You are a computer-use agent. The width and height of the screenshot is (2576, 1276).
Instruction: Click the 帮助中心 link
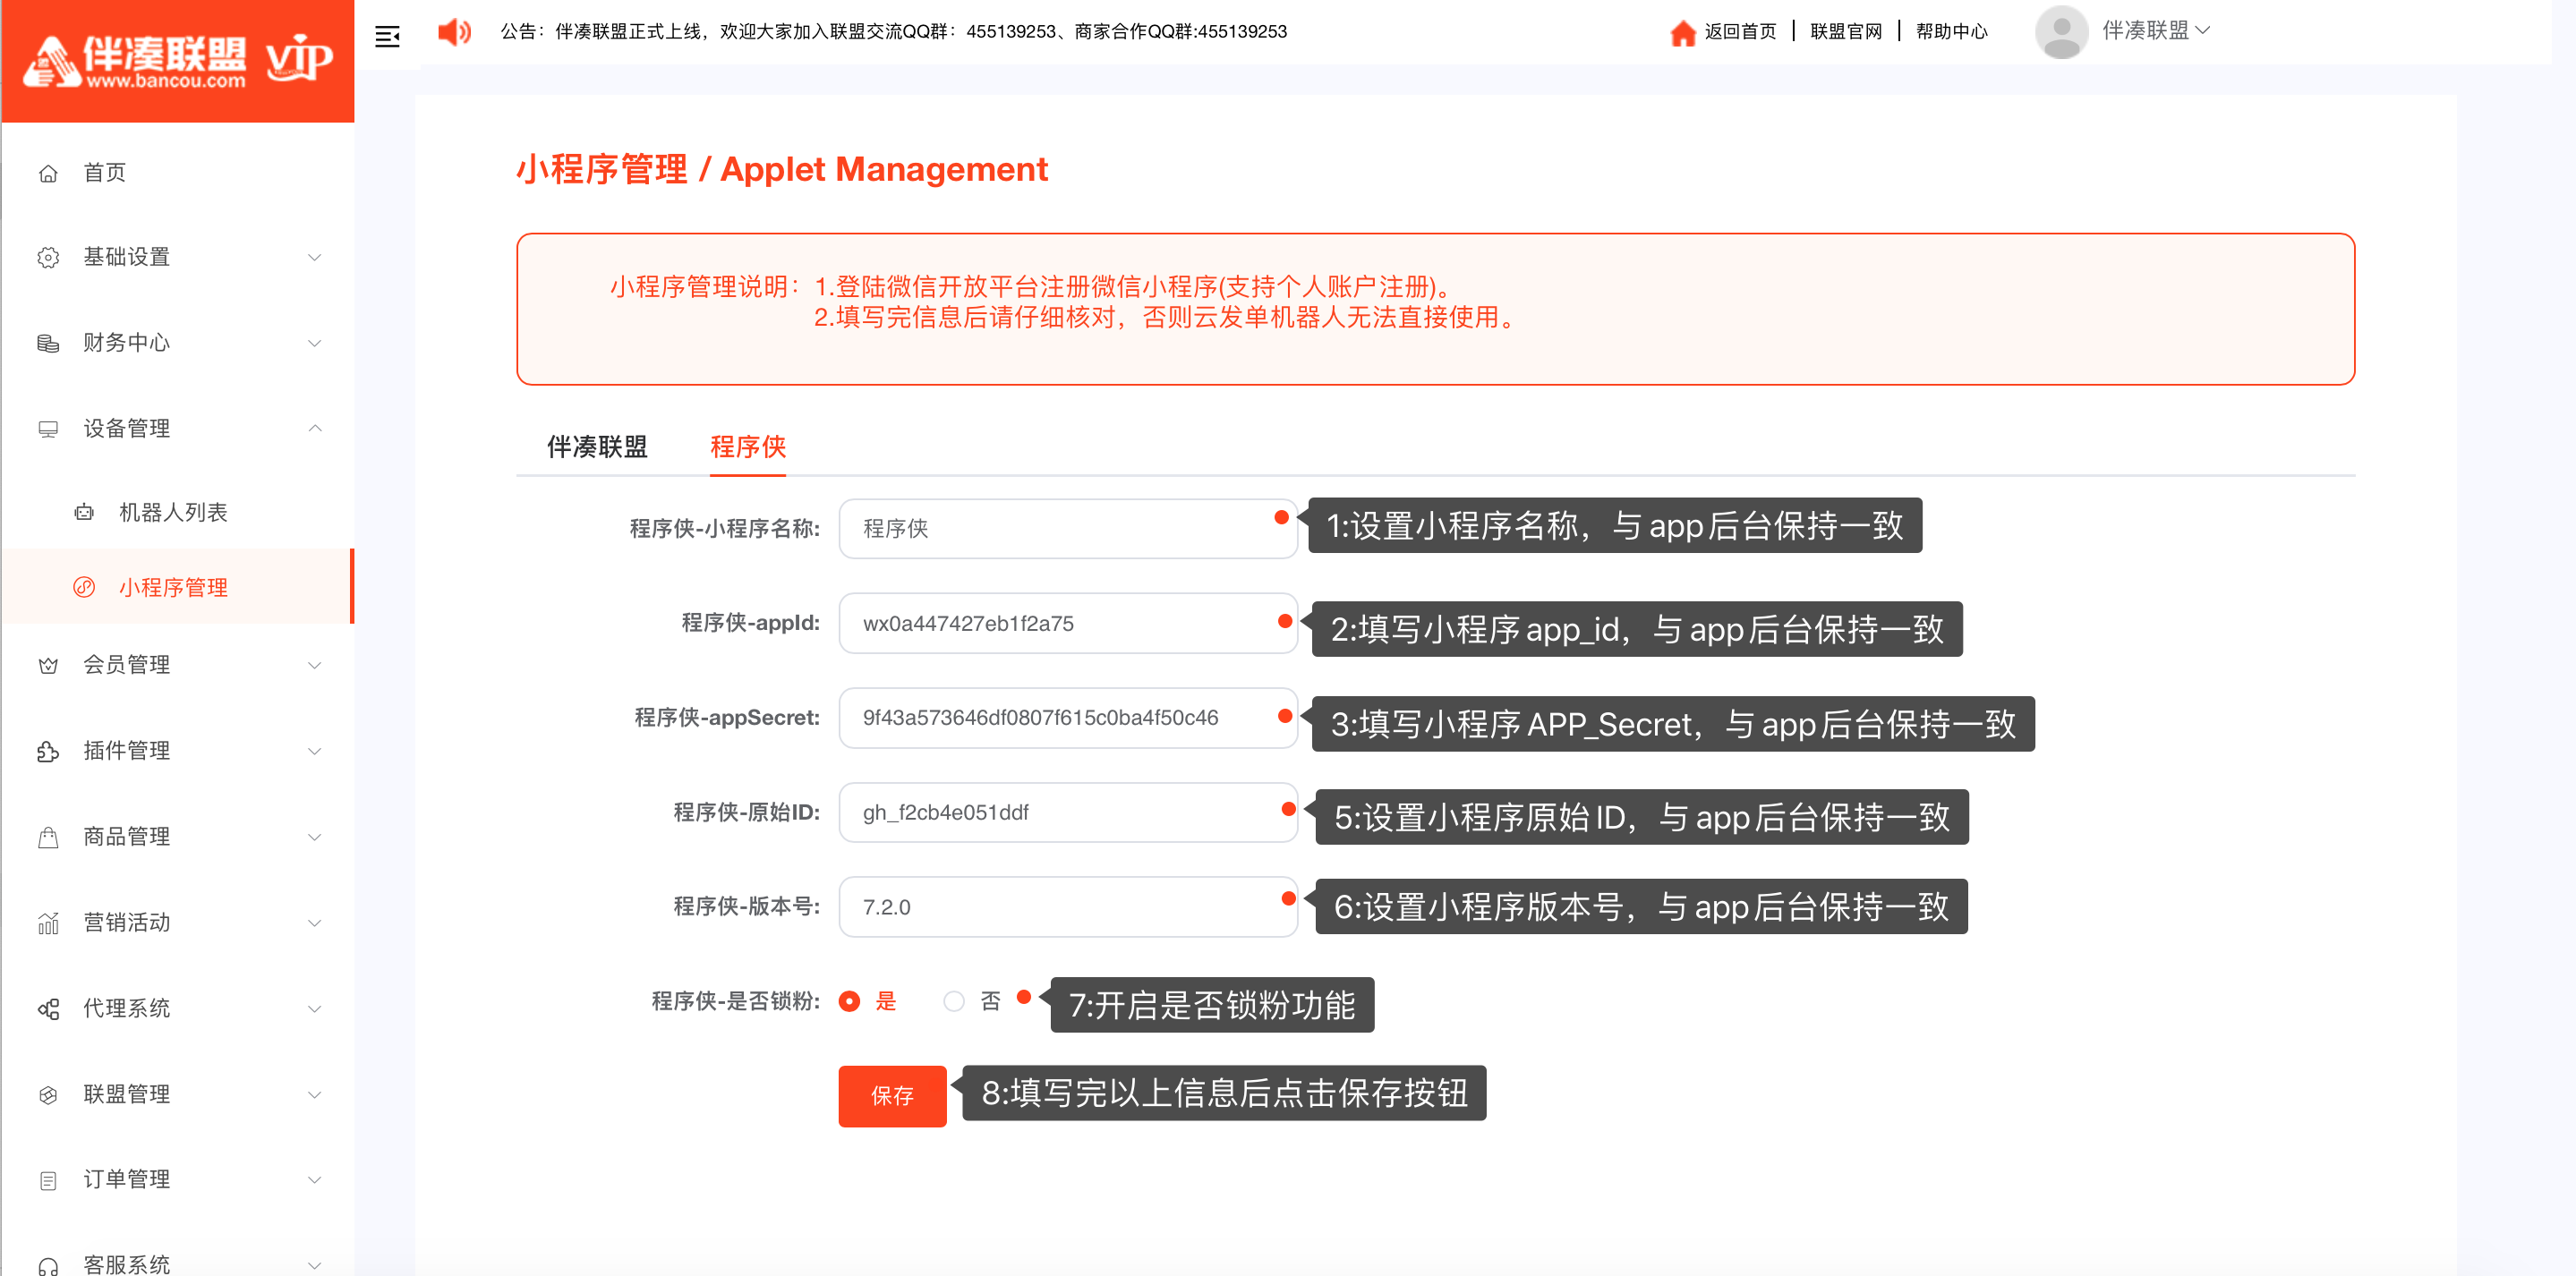(x=1952, y=32)
